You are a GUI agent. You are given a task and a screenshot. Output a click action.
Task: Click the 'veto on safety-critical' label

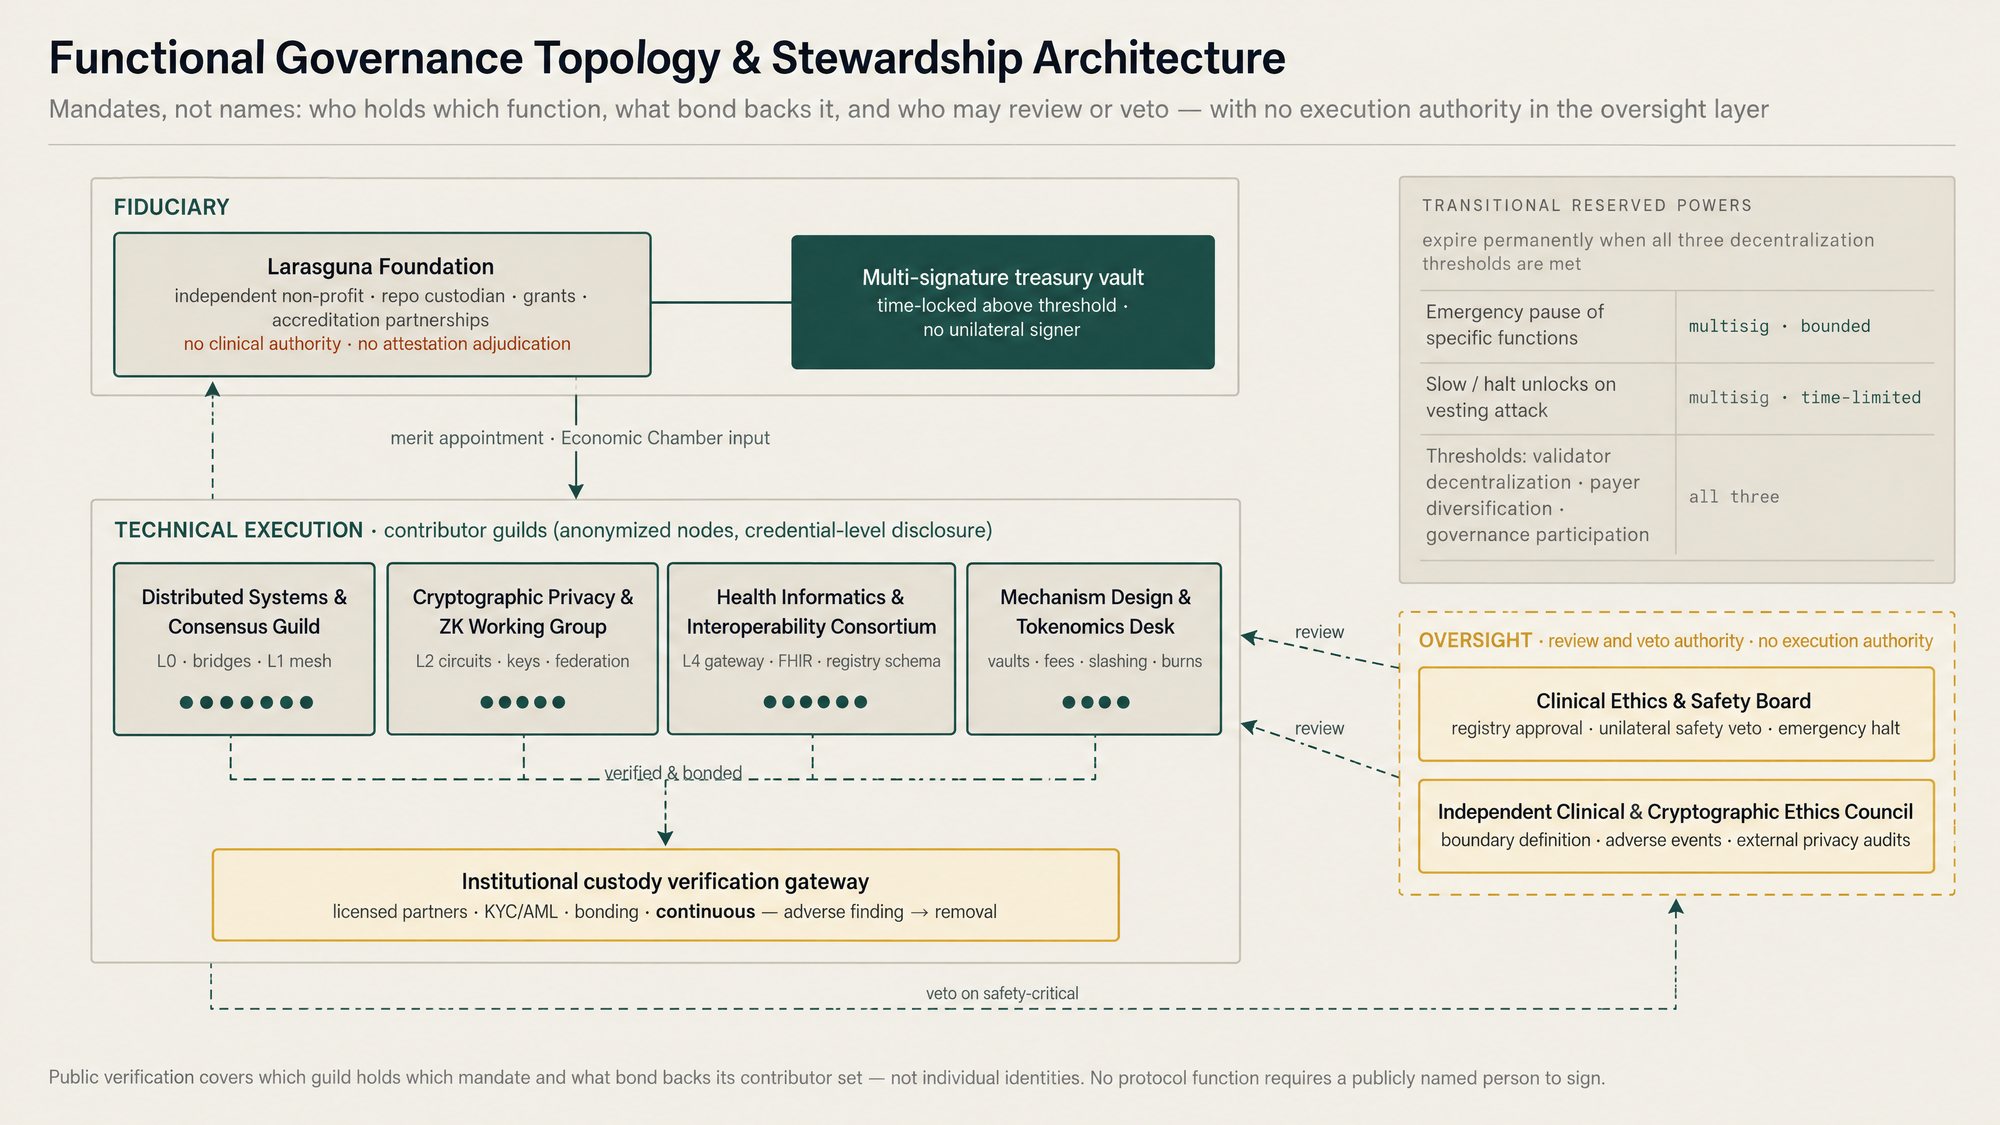pos(1002,993)
